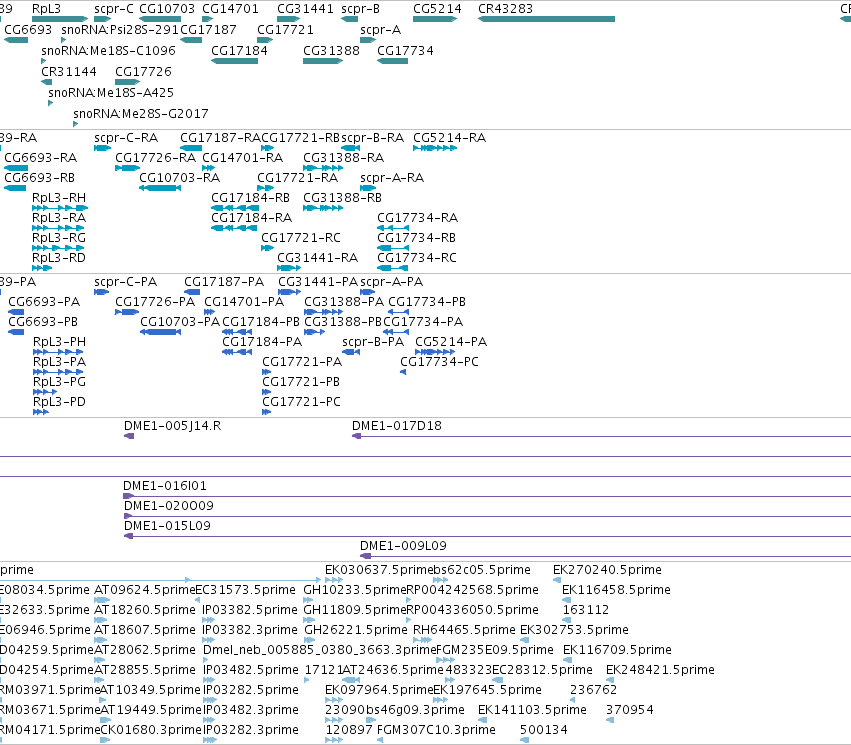Click the scpr-A-RA transcript label

click(x=392, y=178)
